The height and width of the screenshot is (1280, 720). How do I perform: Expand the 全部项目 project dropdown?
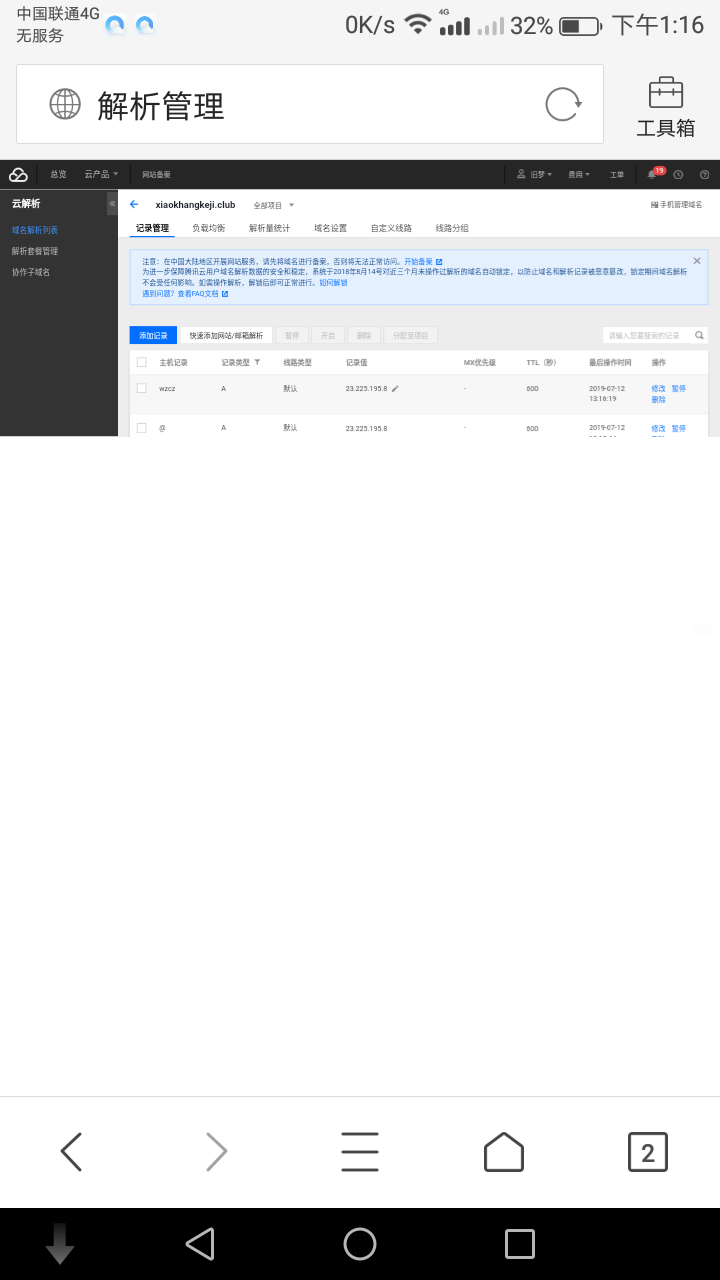point(272,205)
